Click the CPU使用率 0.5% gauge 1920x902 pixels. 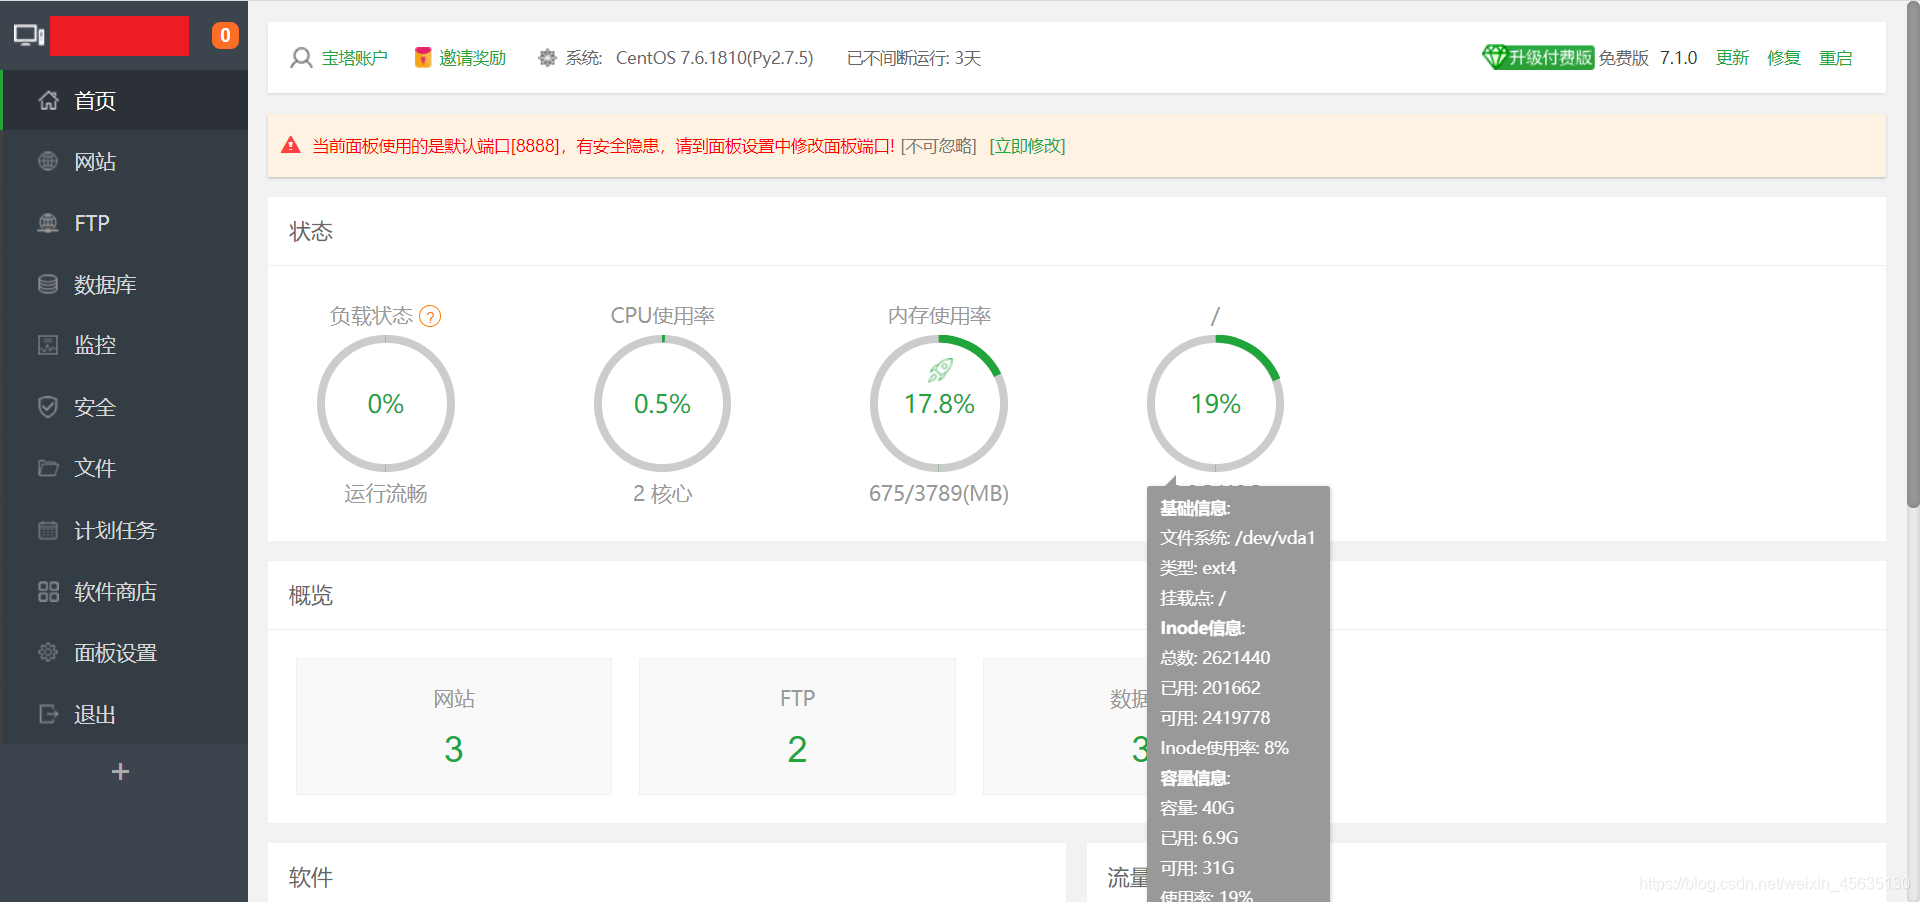662,403
